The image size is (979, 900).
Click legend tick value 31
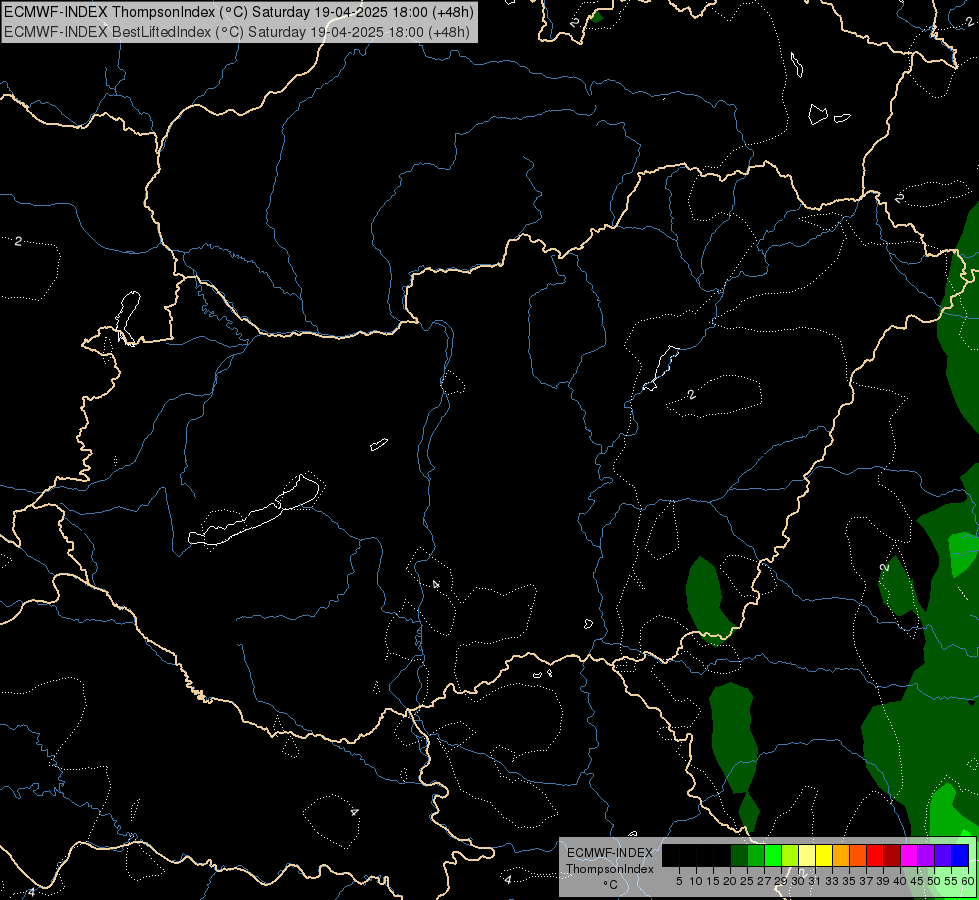tap(815, 881)
